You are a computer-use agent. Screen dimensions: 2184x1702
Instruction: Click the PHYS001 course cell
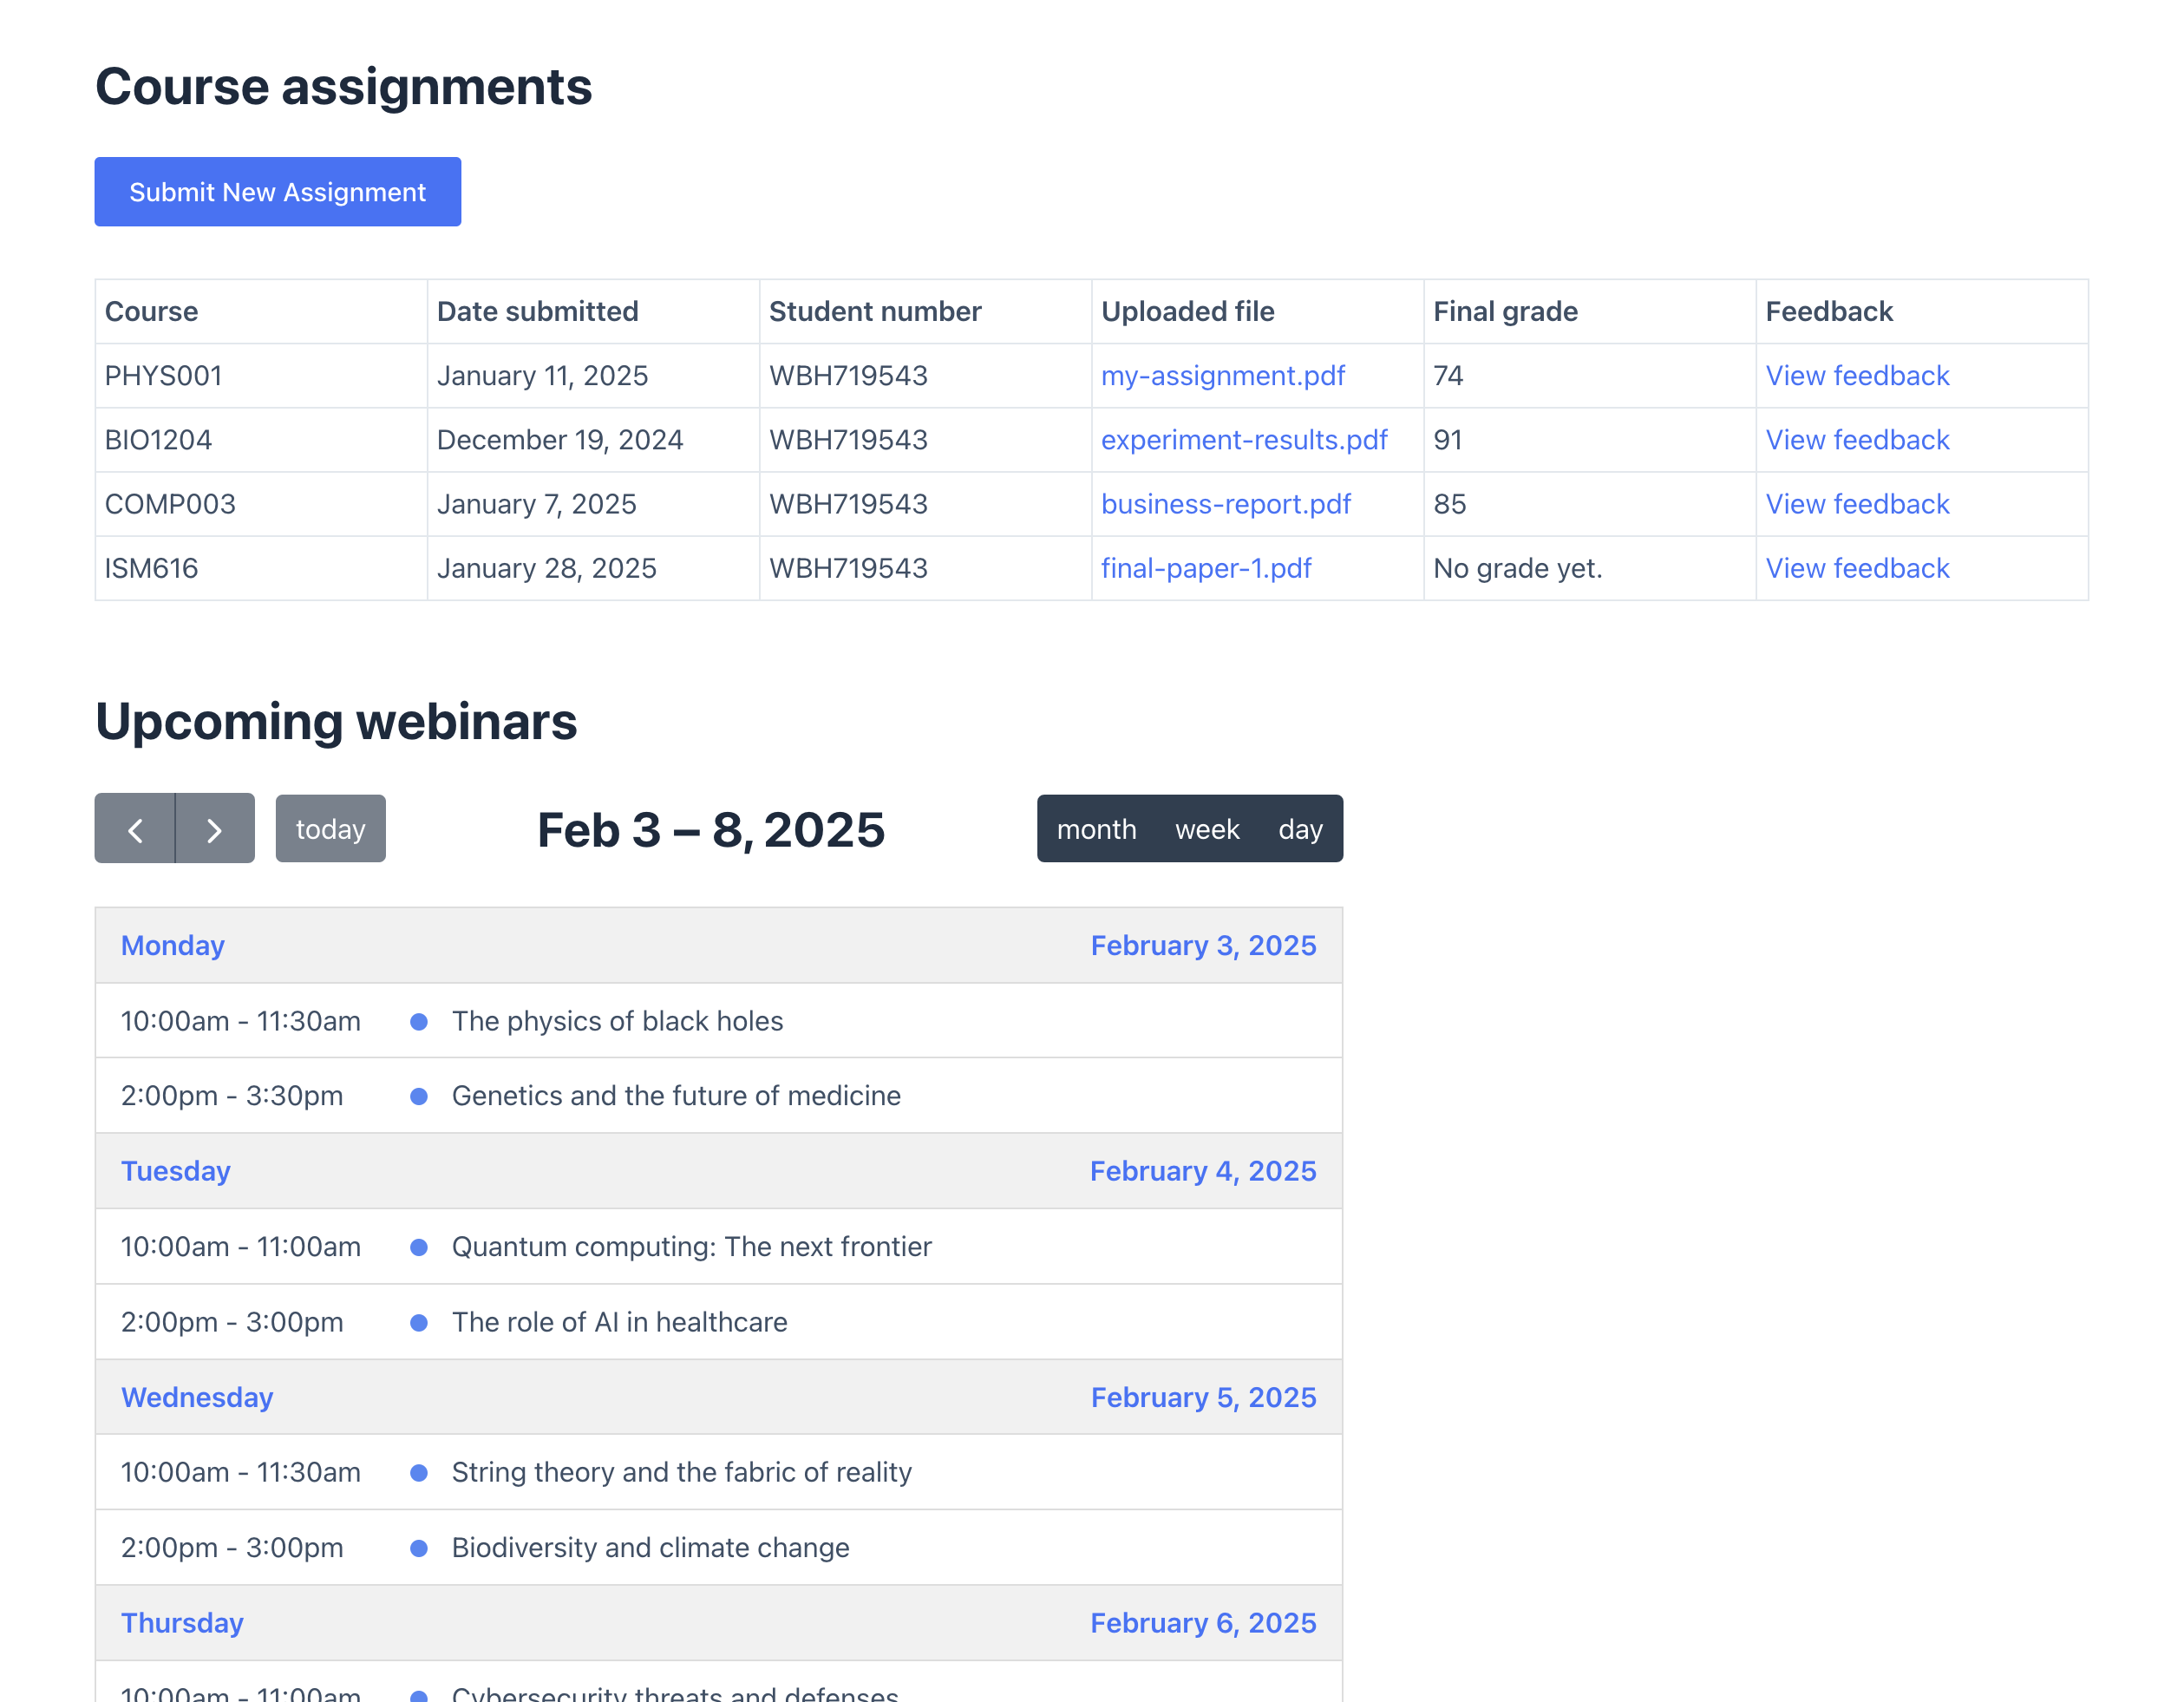[261, 376]
